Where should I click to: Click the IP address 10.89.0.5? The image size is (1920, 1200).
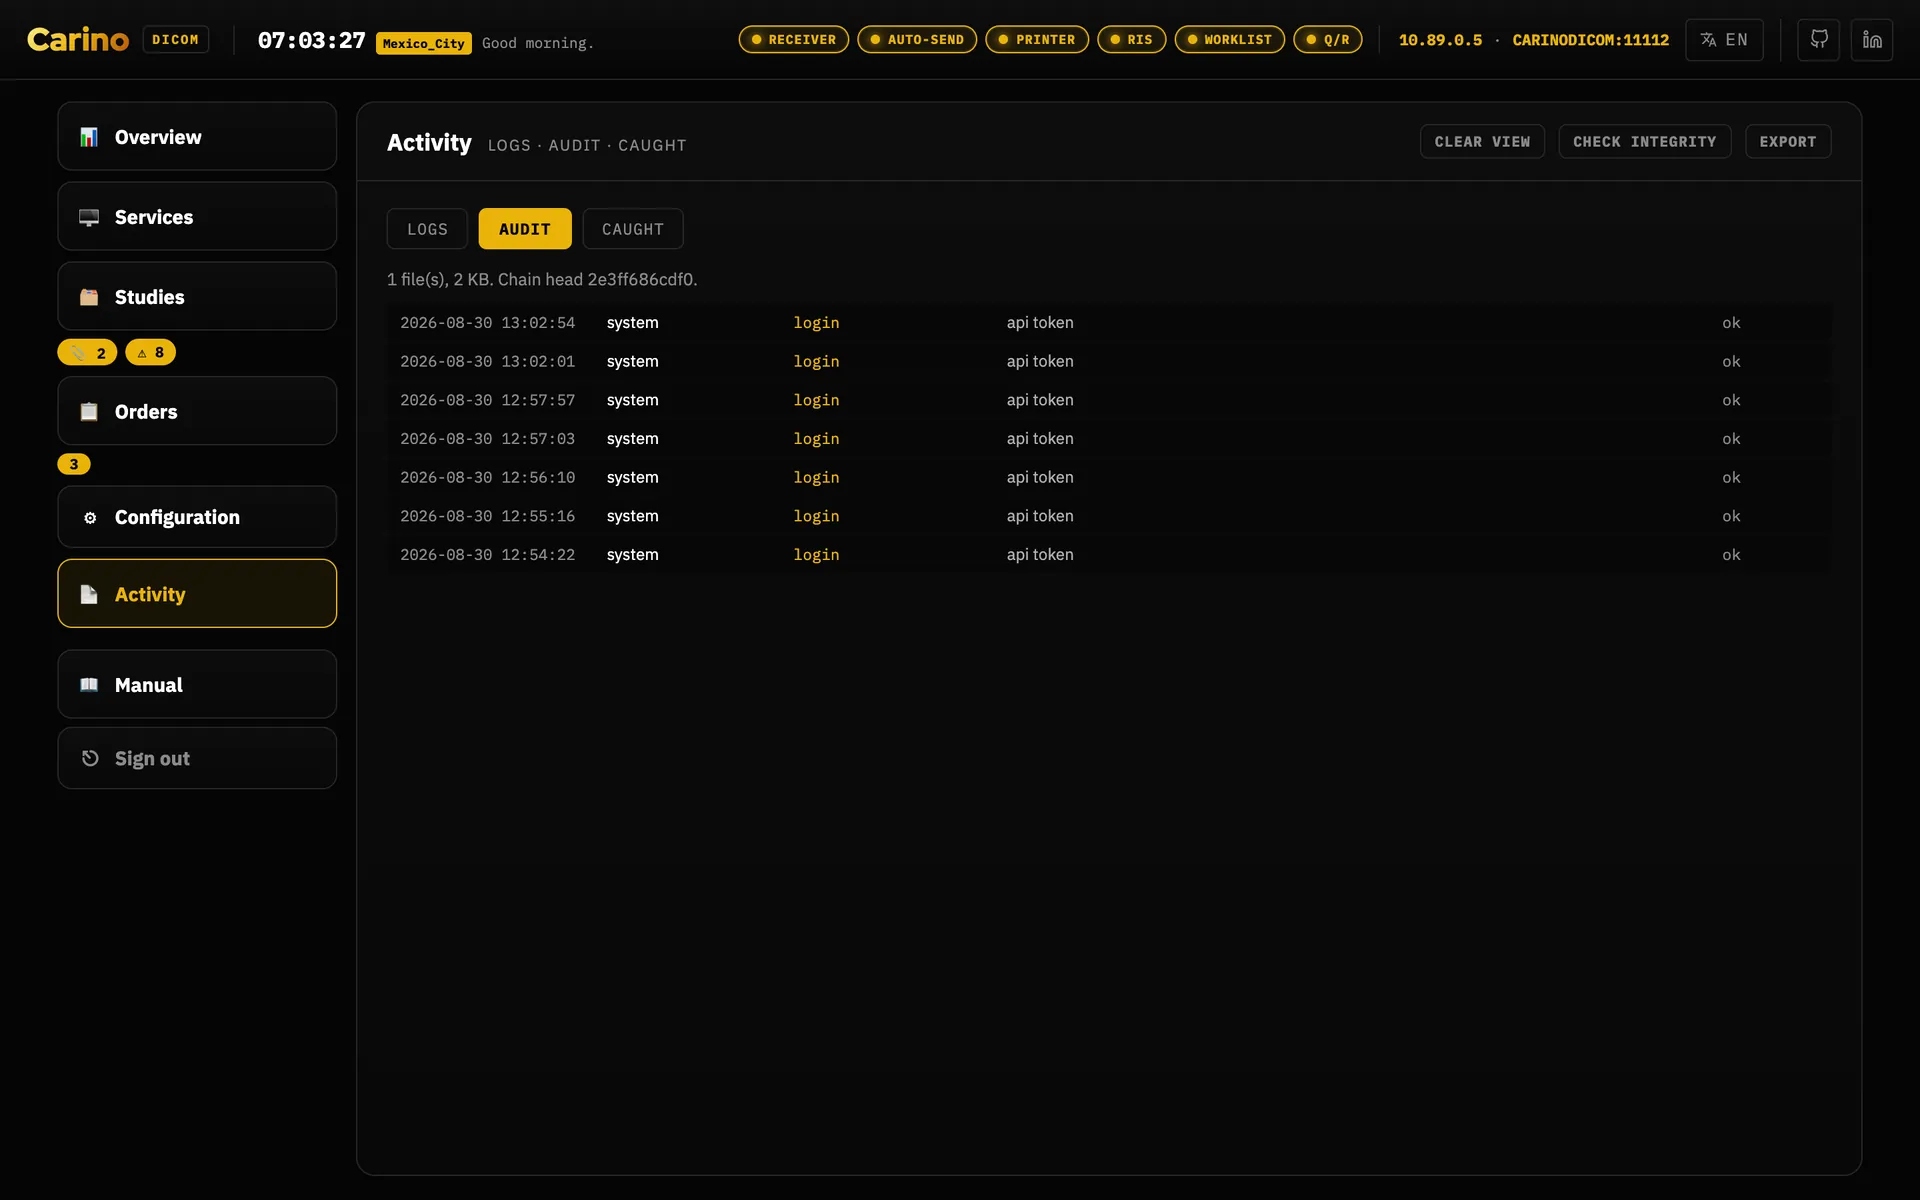(x=1441, y=40)
